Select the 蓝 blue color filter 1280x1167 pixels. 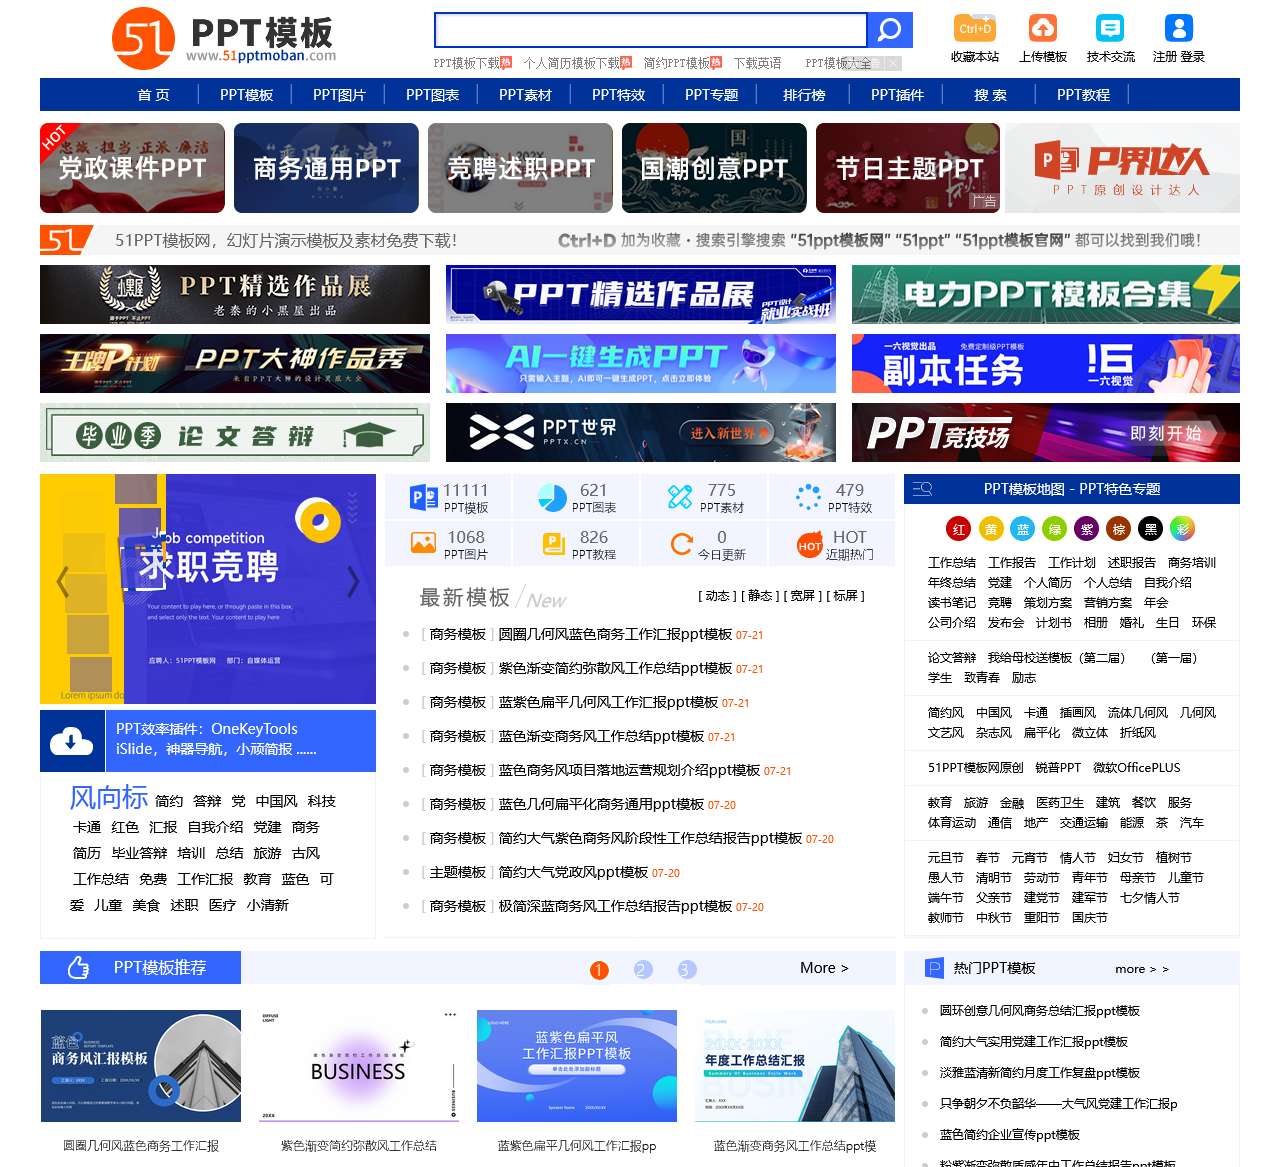1023,529
